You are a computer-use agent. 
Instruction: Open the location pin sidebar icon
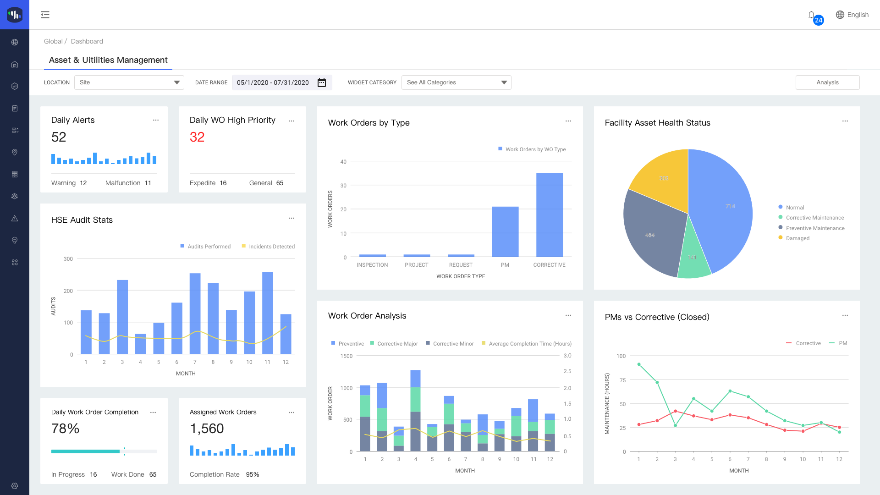click(x=15, y=240)
